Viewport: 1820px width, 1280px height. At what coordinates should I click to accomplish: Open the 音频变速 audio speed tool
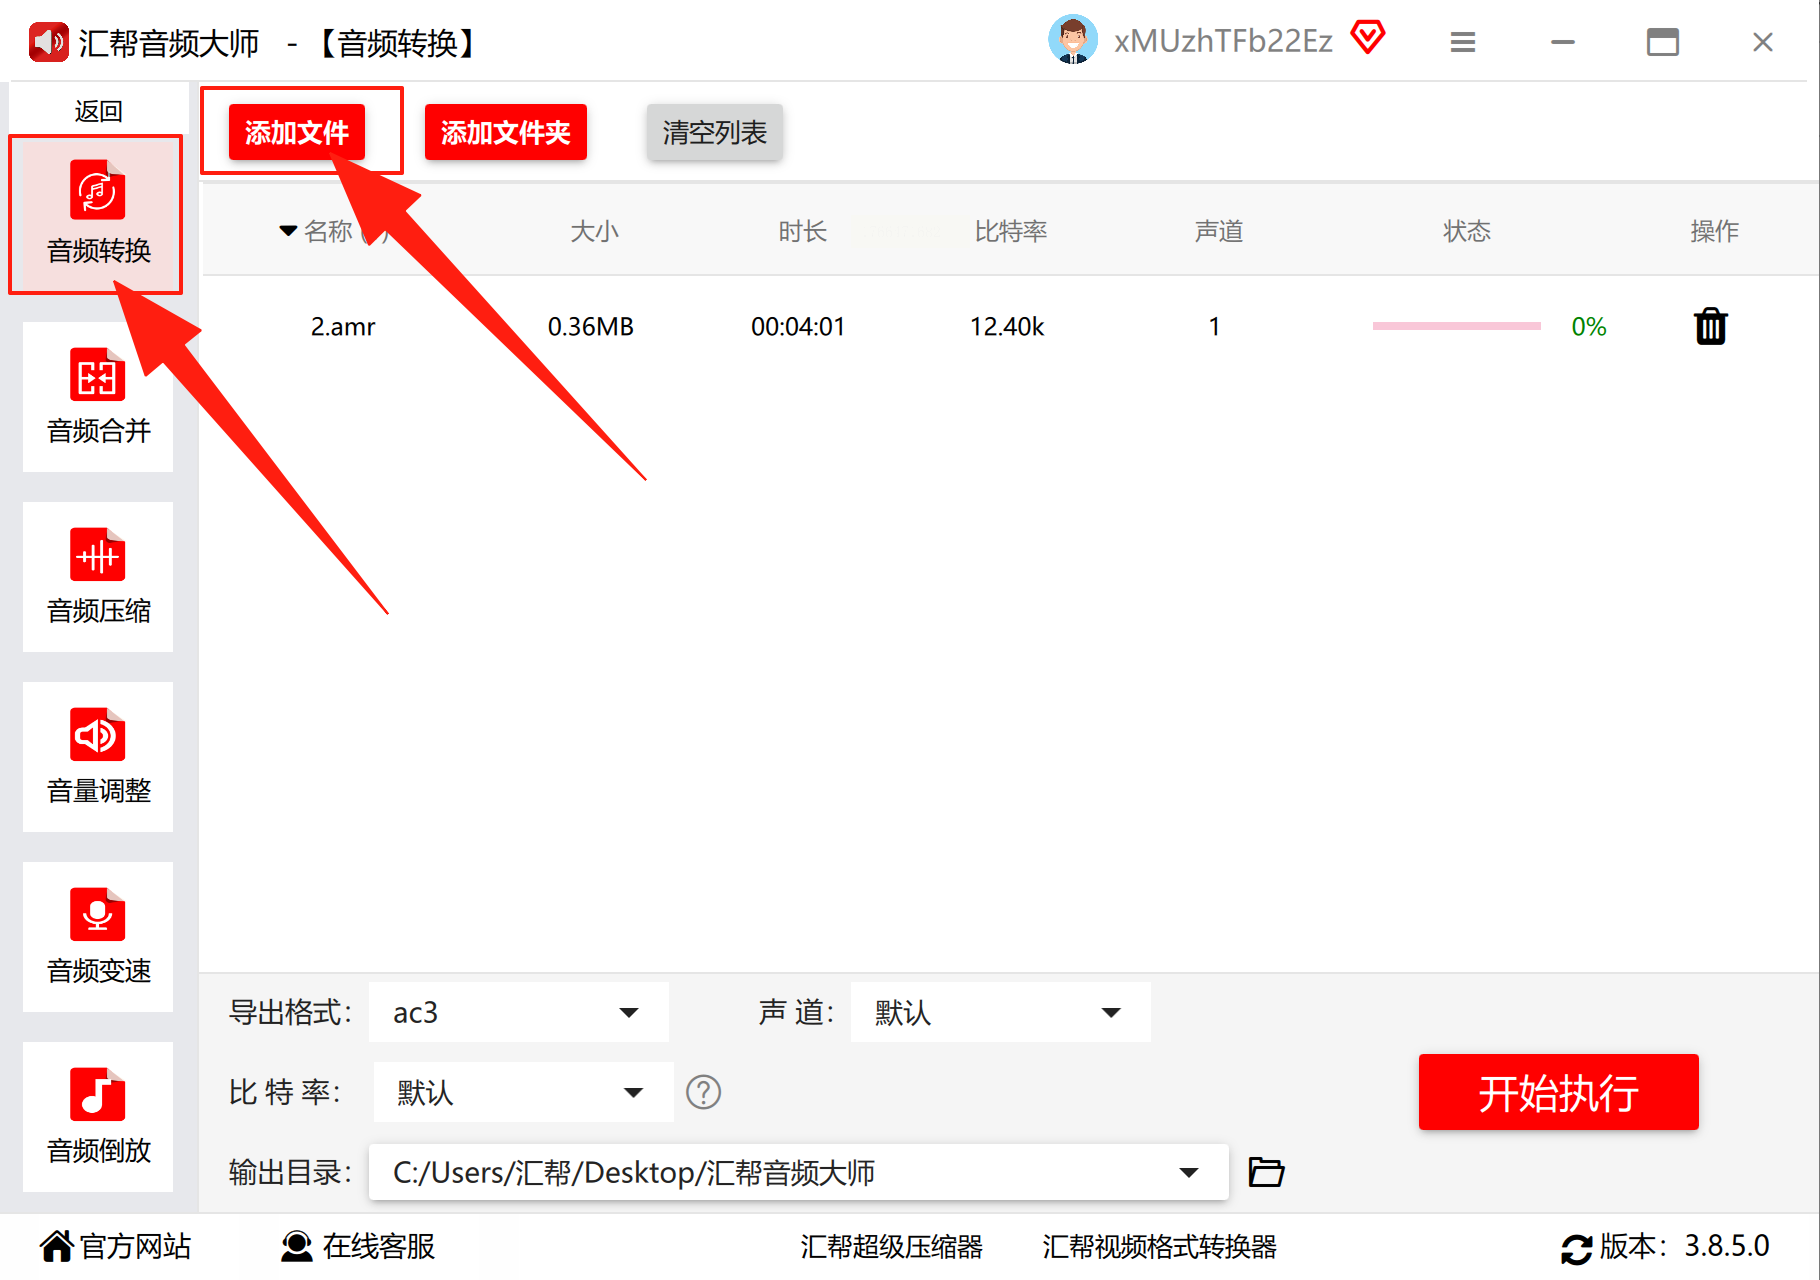98,937
